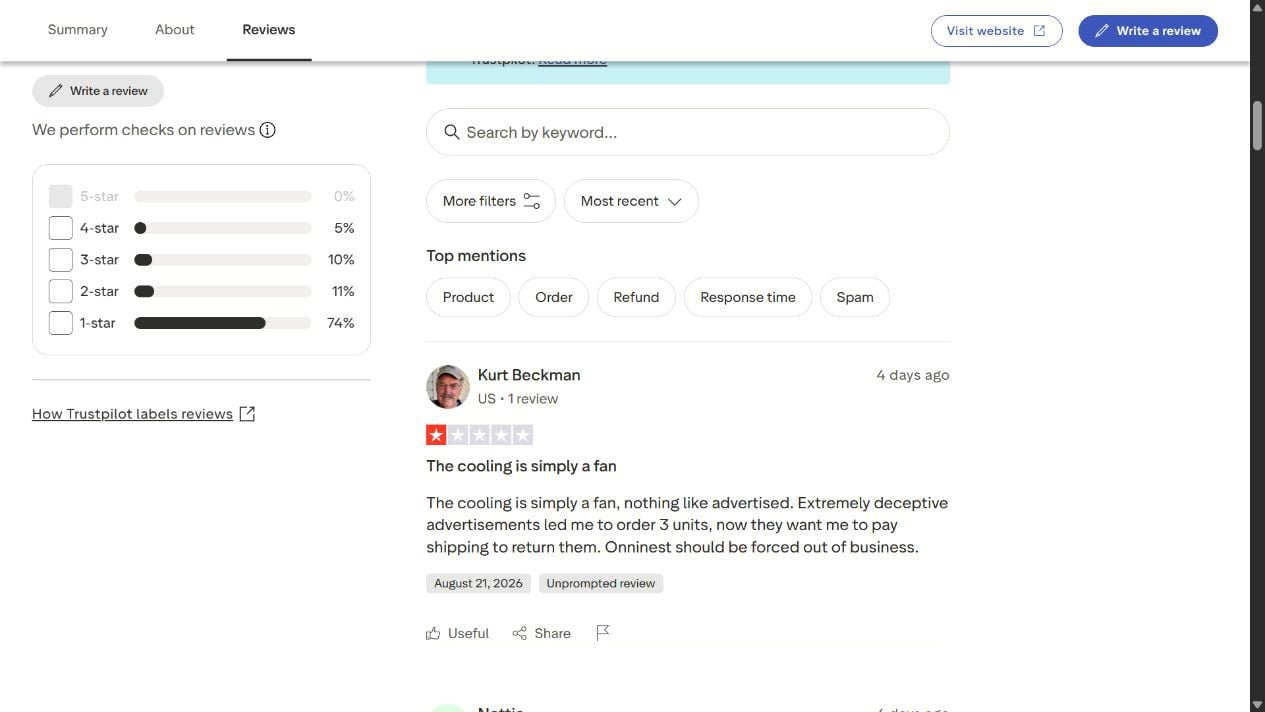The image size is (1265, 712).
Task: Tick the 2-star filter checkbox
Action: (61, 291)
